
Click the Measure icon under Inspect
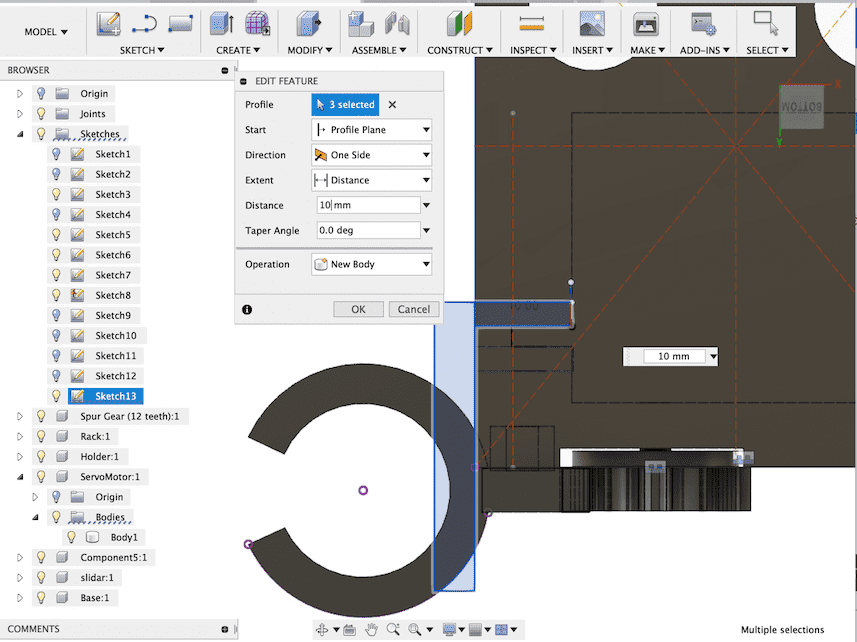[x=529, y=24]
